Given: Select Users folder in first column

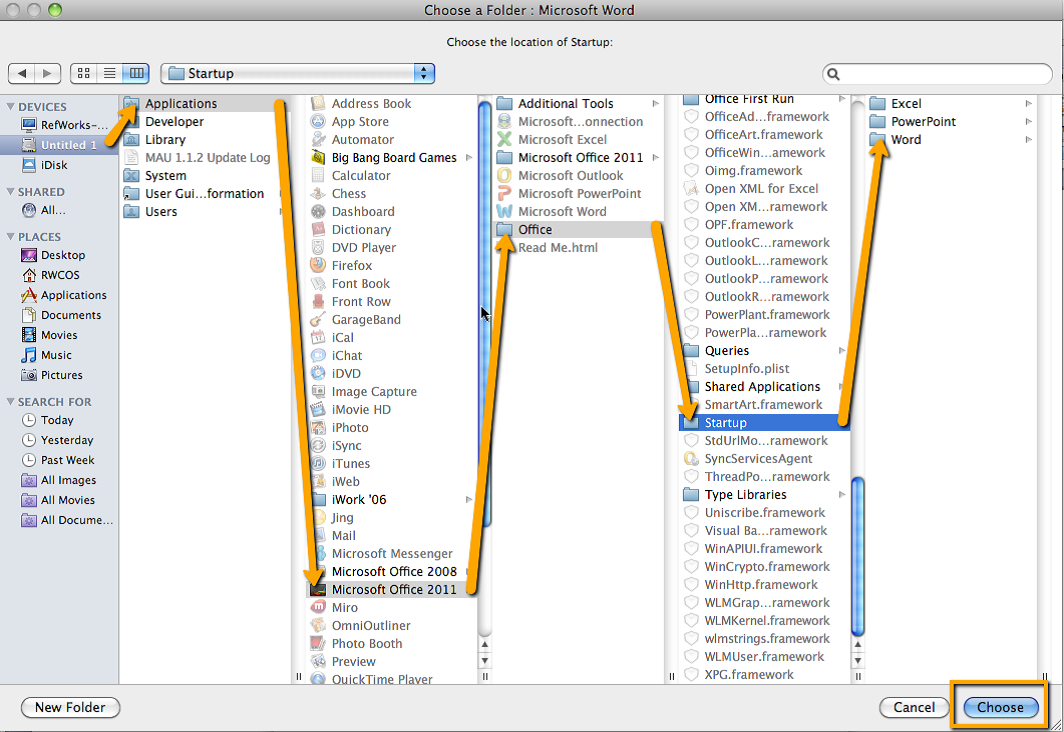Looking at the screenshot, I should [205, 211].
